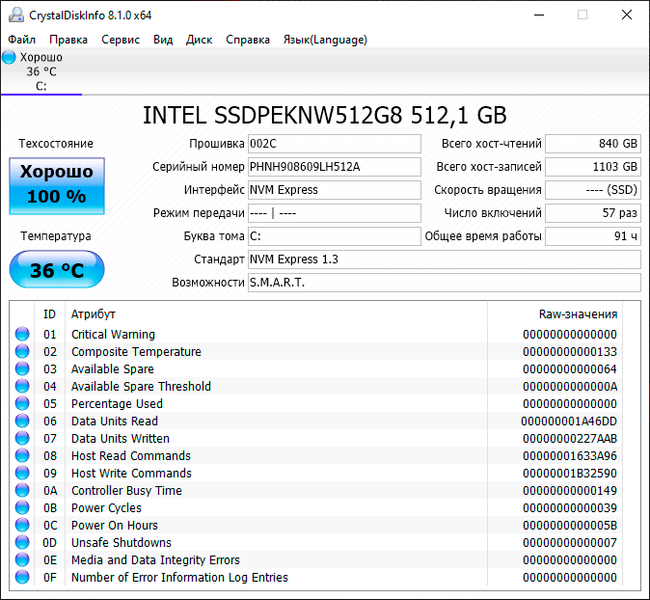Viewport: 650px width, 600px height.
Task: Click the status orb for Percentage Used
Action: tap(22, 404)
